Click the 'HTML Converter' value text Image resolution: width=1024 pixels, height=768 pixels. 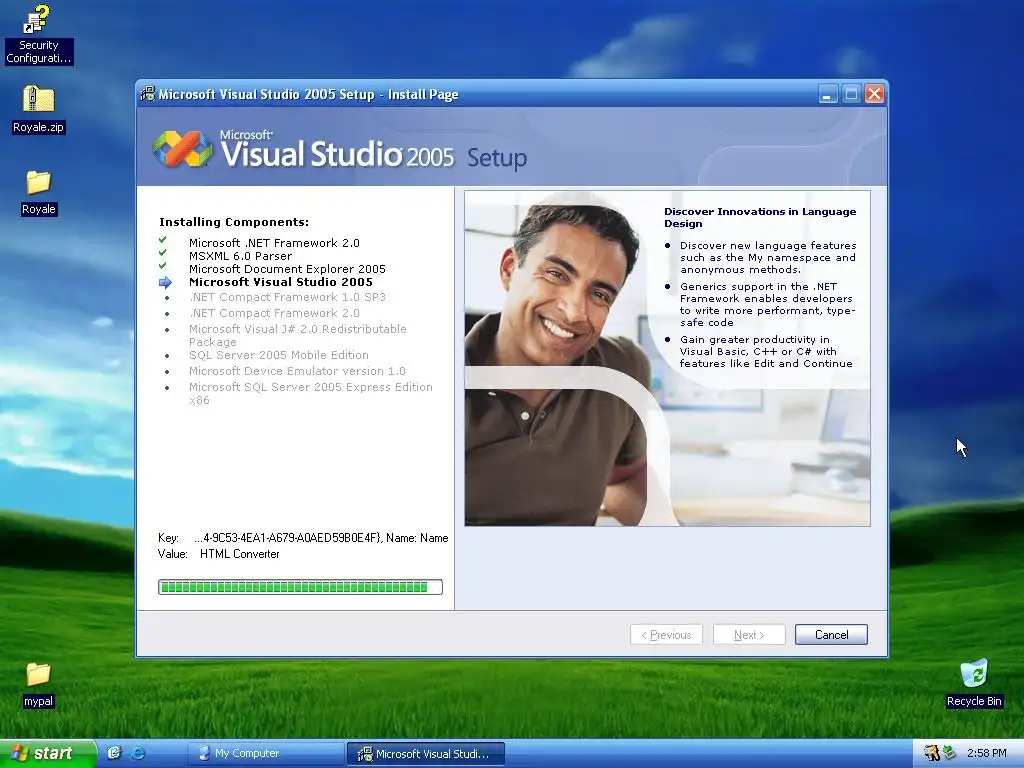(240, 554)
